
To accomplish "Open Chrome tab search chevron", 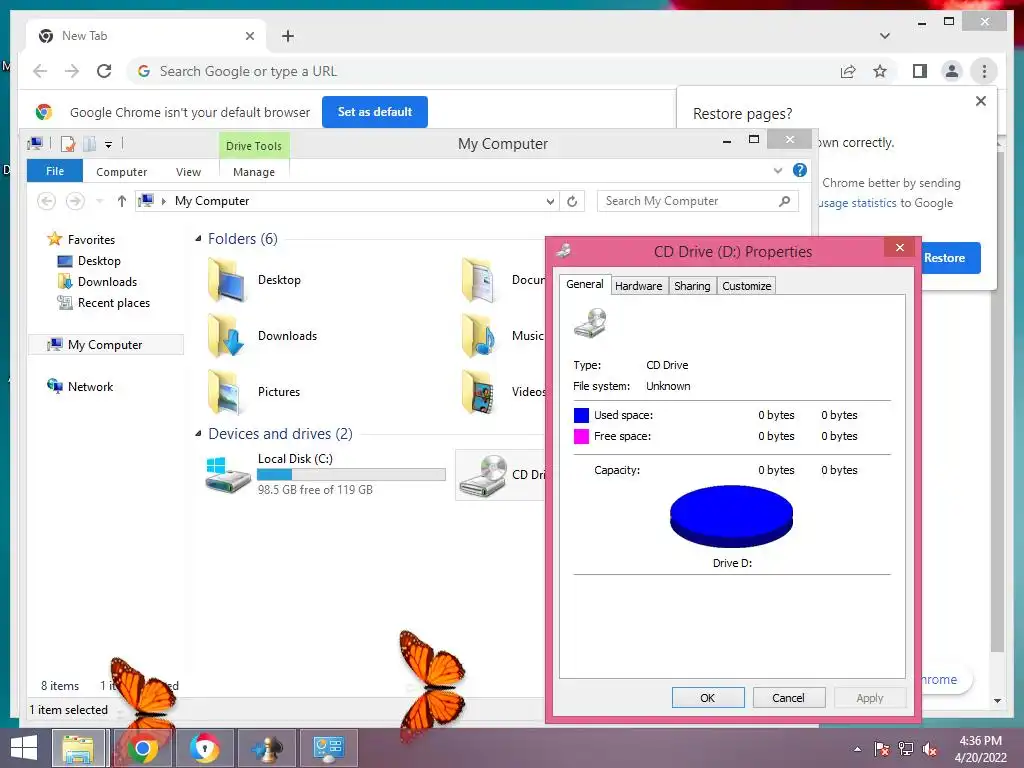I will click(x=884, y=36).
